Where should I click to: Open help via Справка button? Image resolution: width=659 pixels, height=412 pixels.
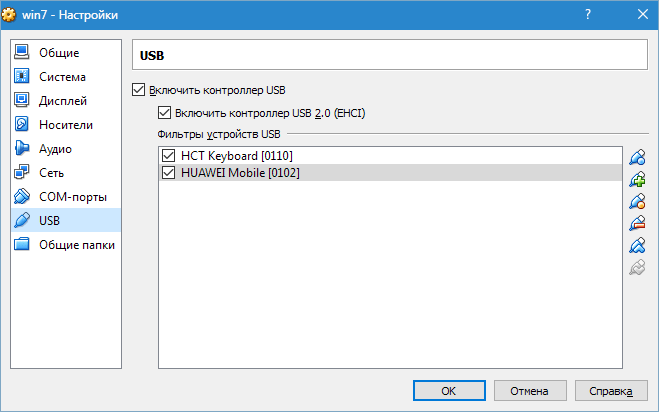pos(611,391)
